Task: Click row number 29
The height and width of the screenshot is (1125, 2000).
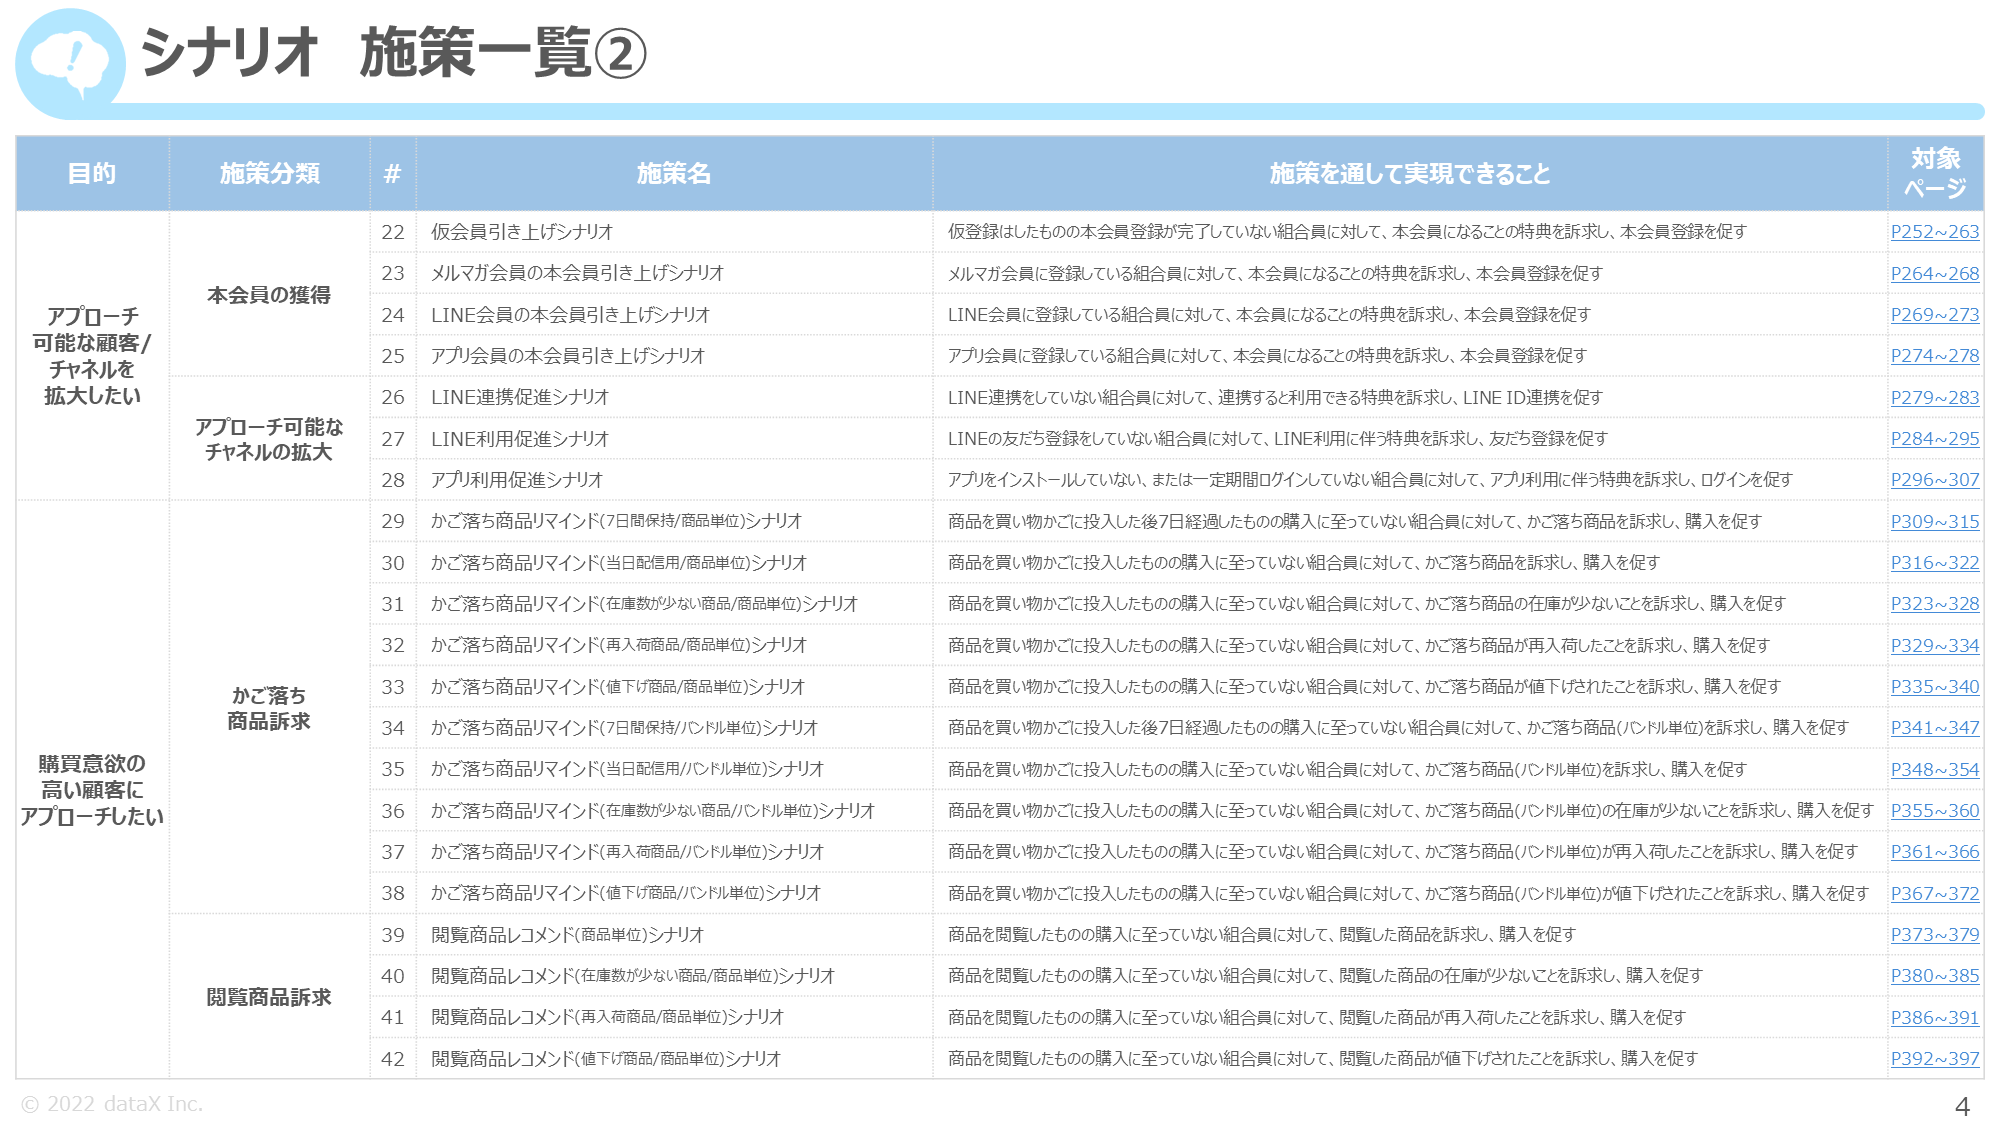Action: point(393,521)
